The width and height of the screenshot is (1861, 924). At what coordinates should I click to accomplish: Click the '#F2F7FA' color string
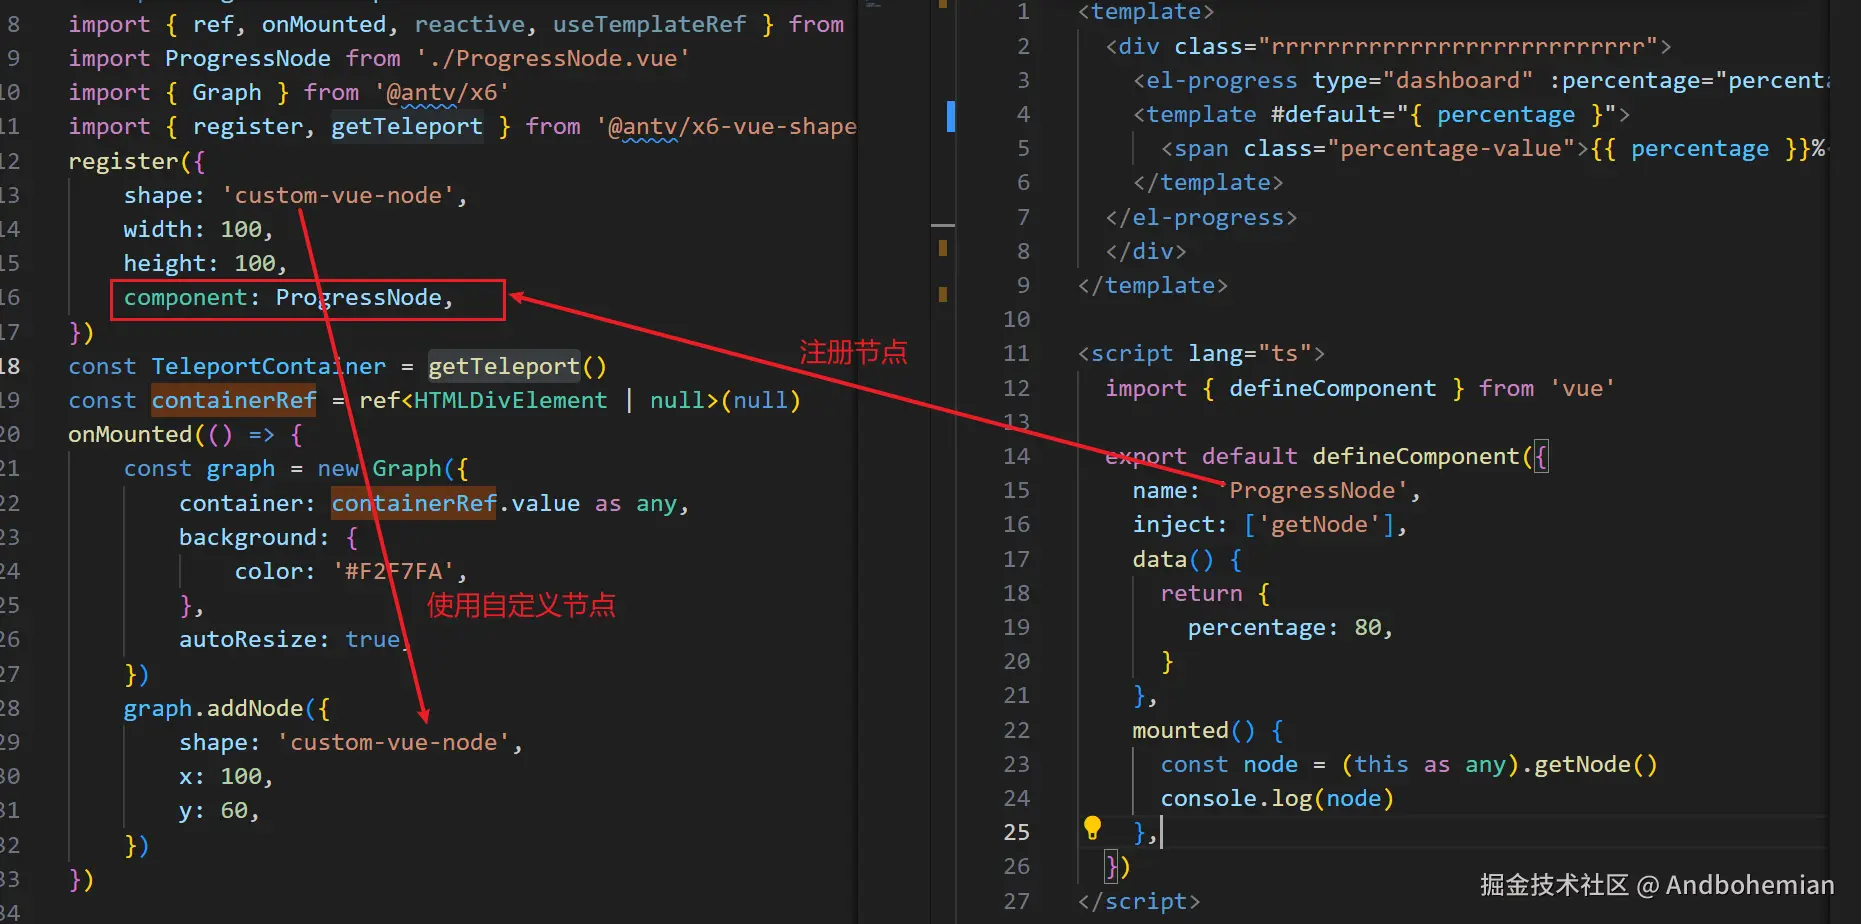click(394, 571)
